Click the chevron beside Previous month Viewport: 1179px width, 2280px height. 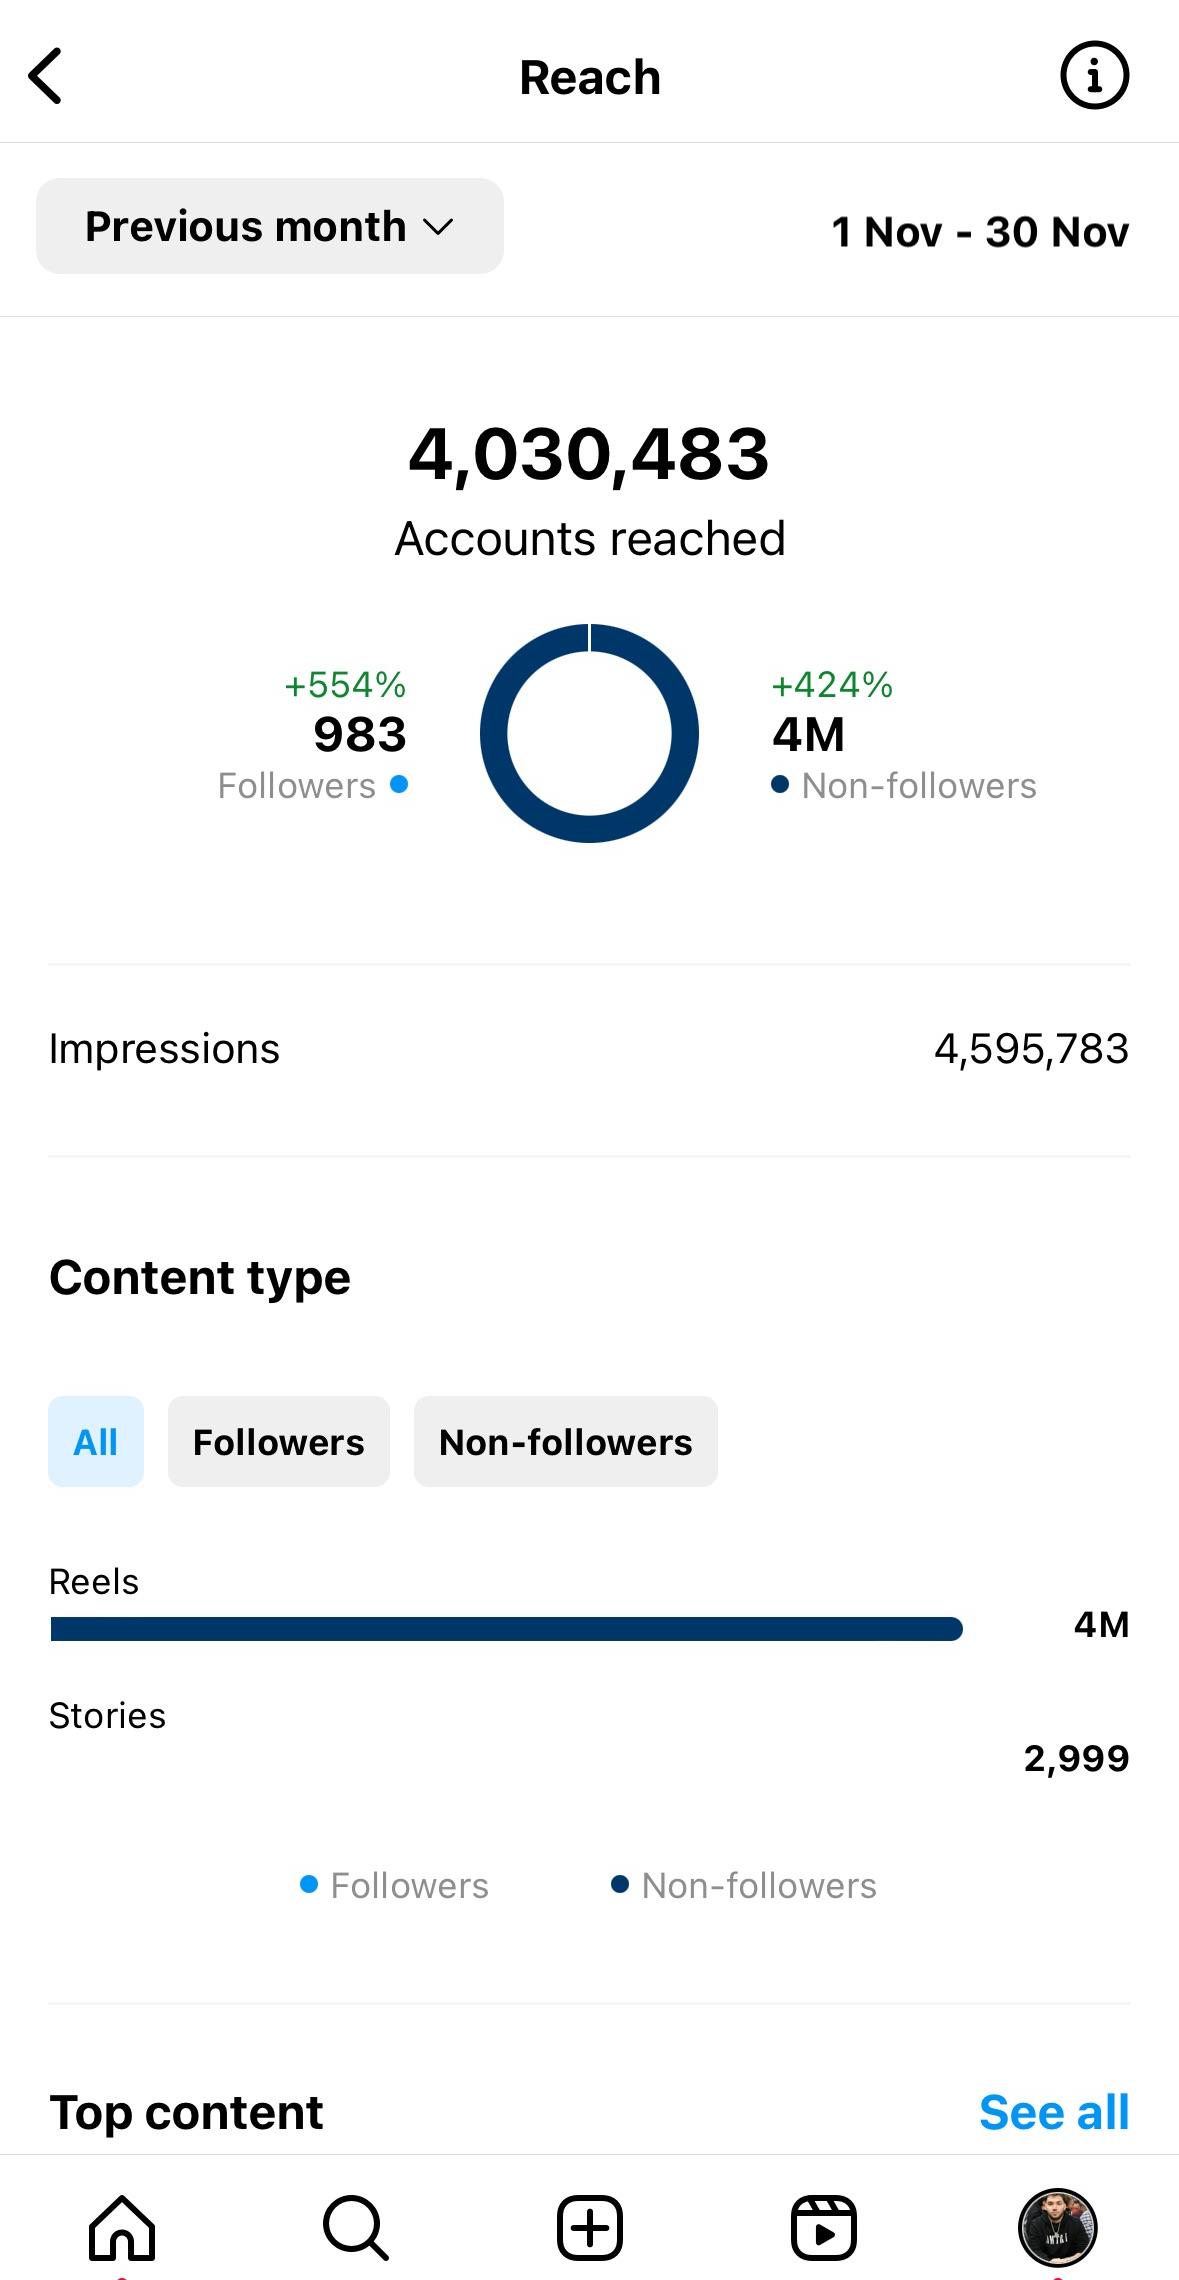click(438, 227)
